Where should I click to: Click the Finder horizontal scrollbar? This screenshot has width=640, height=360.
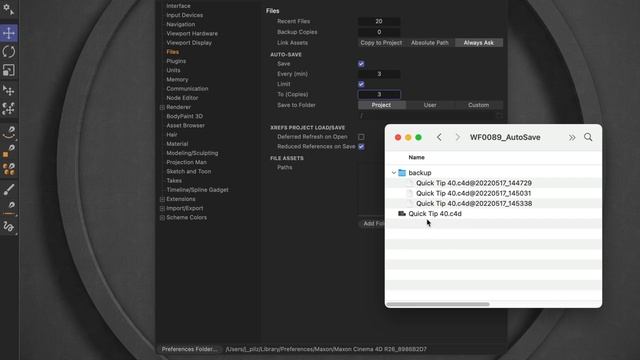[438, 304]
